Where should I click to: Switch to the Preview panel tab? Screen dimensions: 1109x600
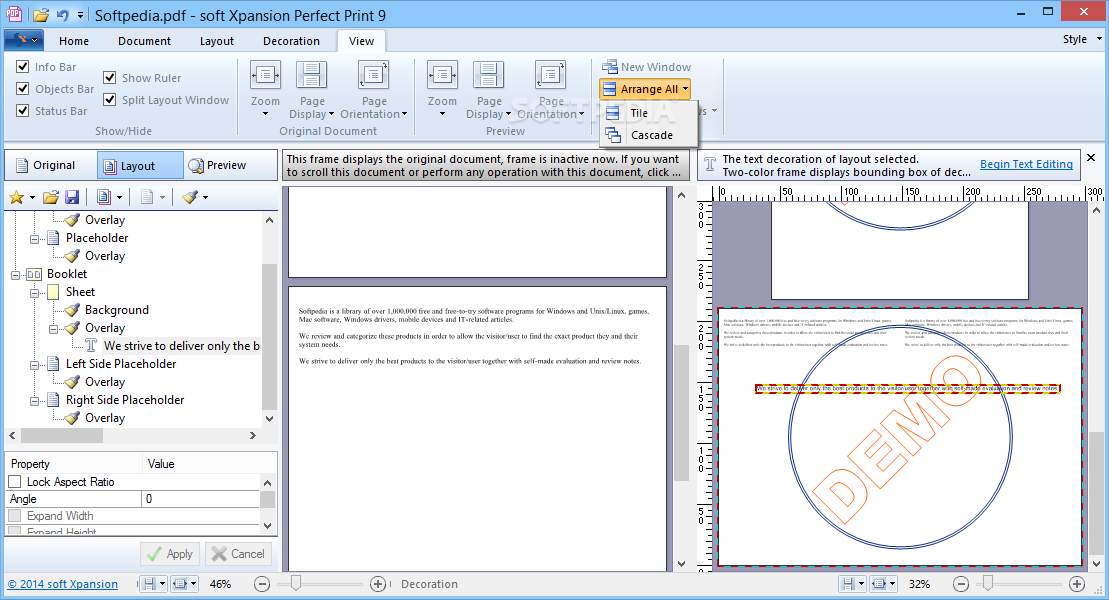pyautogui.click(x=228, y=165)
